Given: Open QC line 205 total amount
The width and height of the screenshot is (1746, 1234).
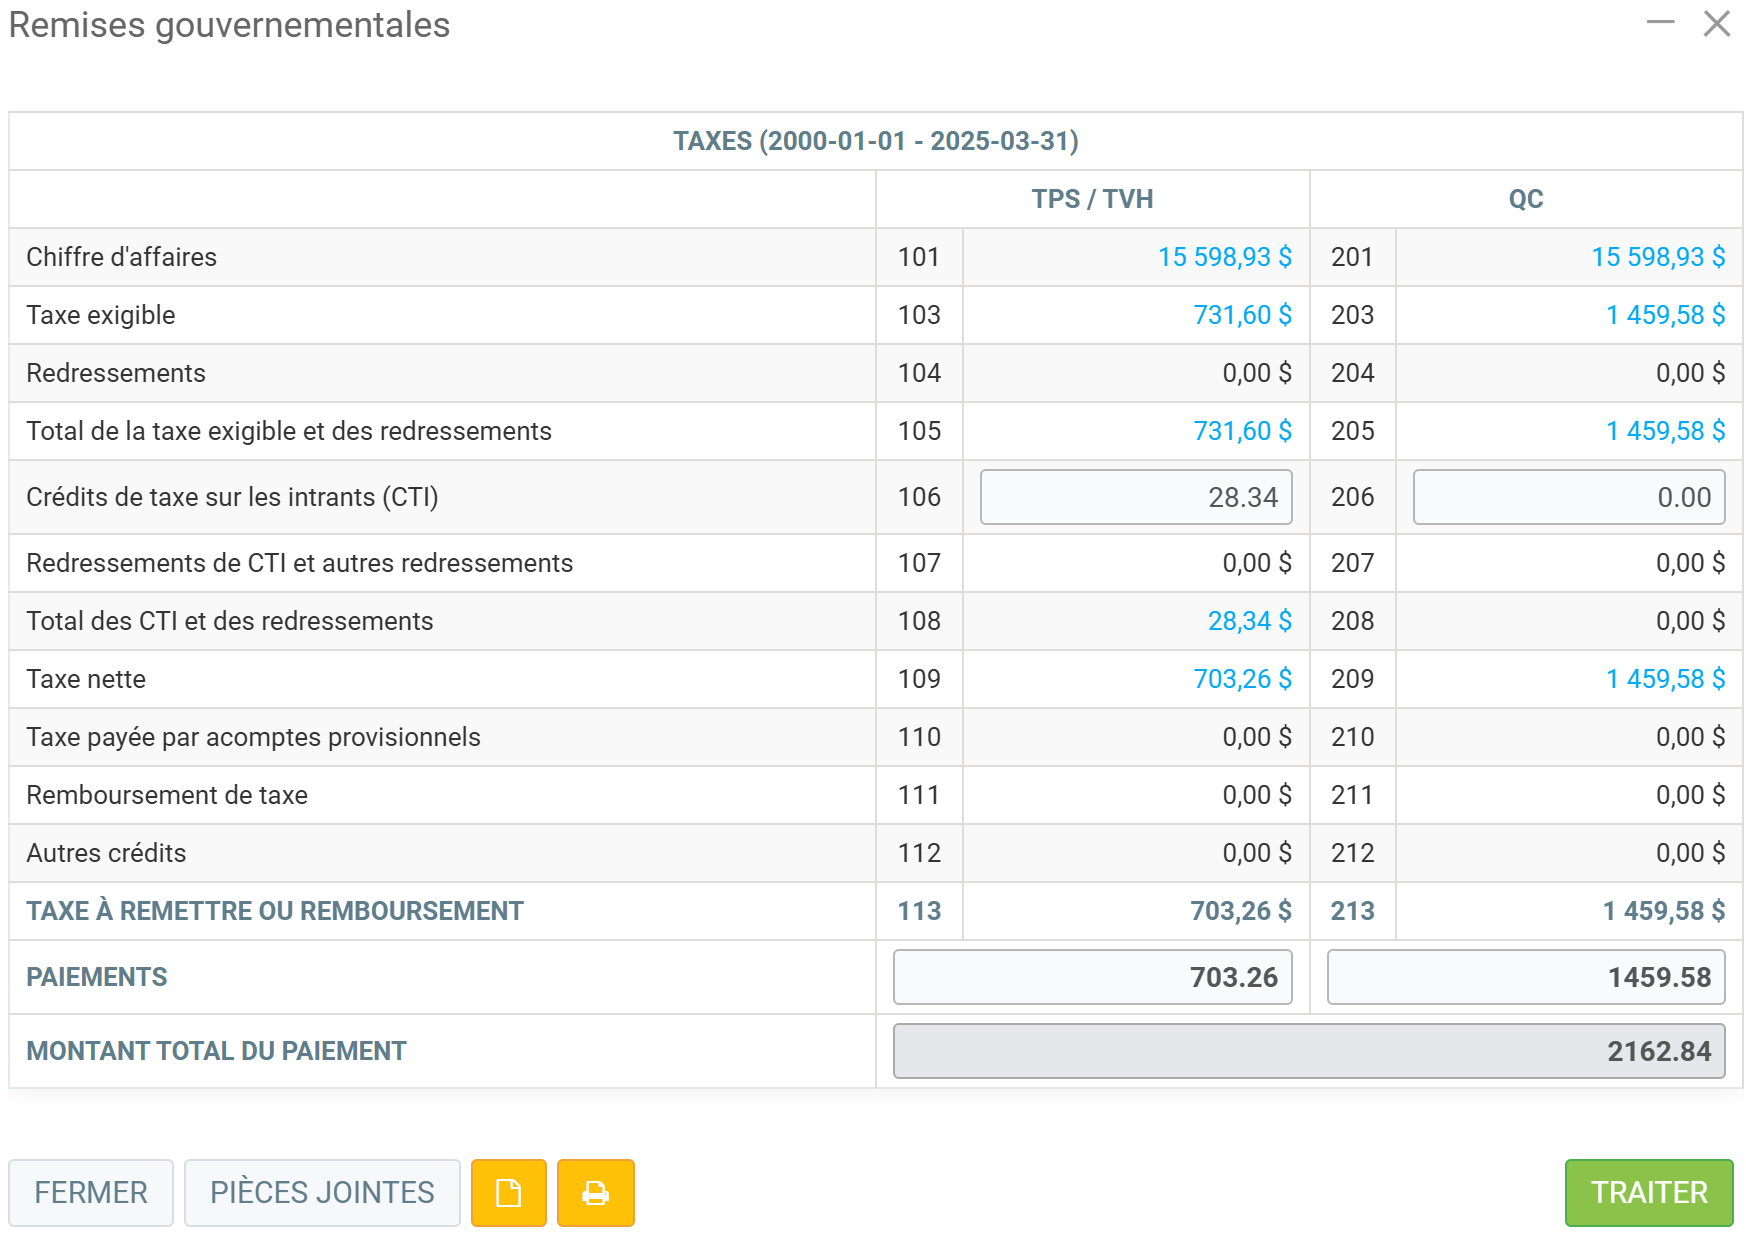Looking at the screenshot, I should [x=1664, y=431].
